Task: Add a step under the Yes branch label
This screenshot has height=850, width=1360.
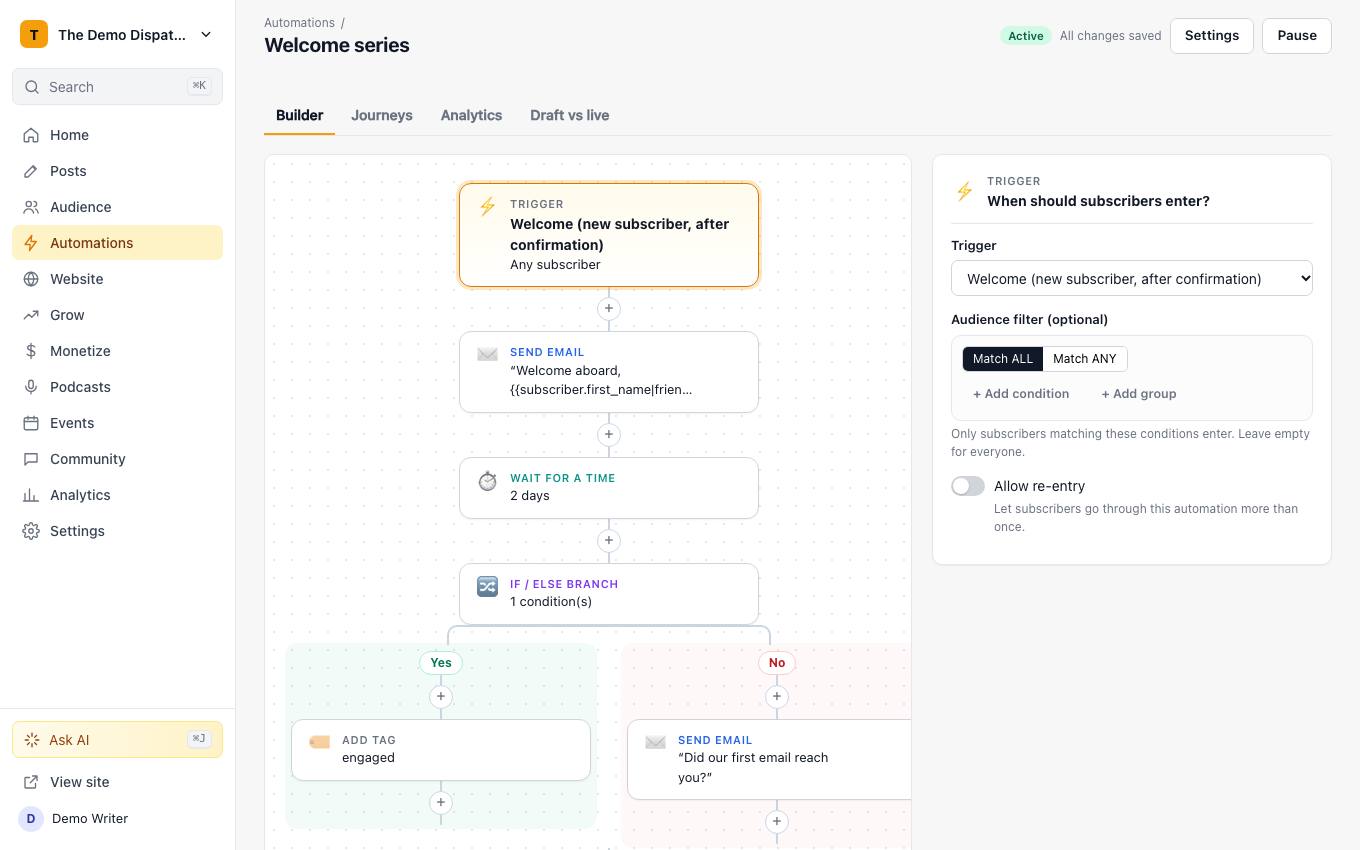Action: (441, 697)
